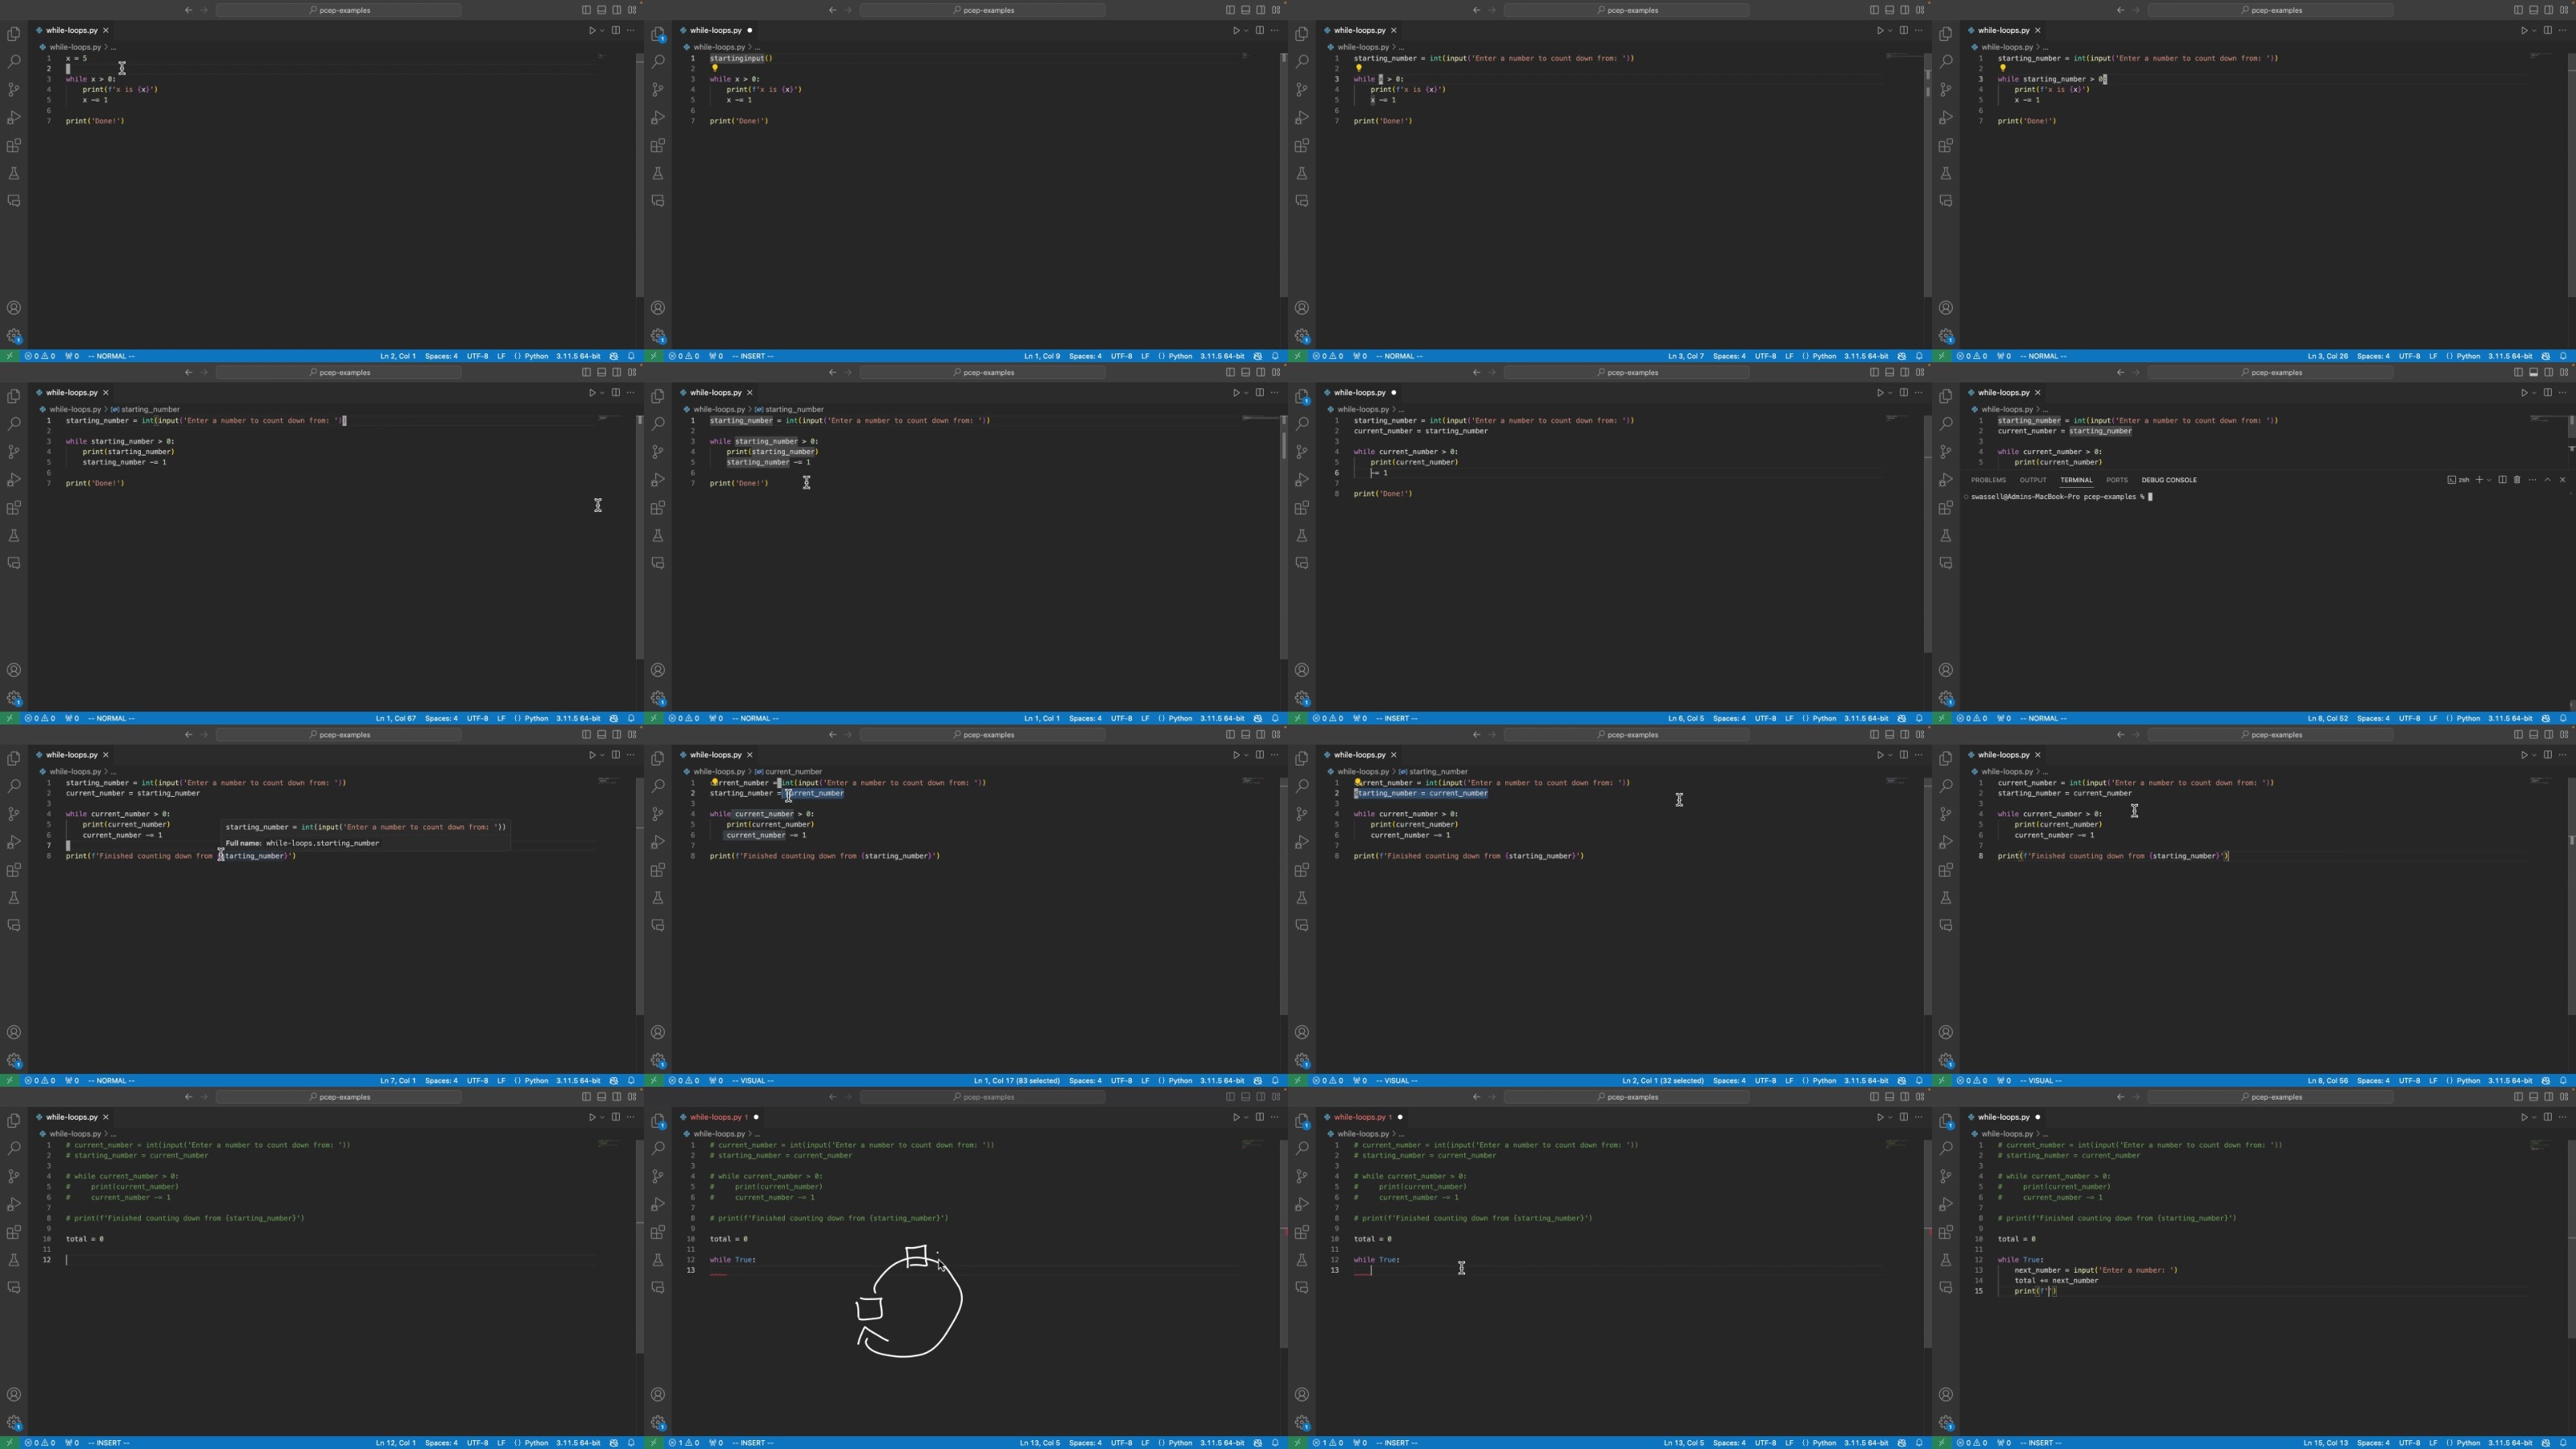Toggle primary sidebar in the window with open terminal
The height and width of the screenshot is (1449, 2576).
coord(2518,372)
